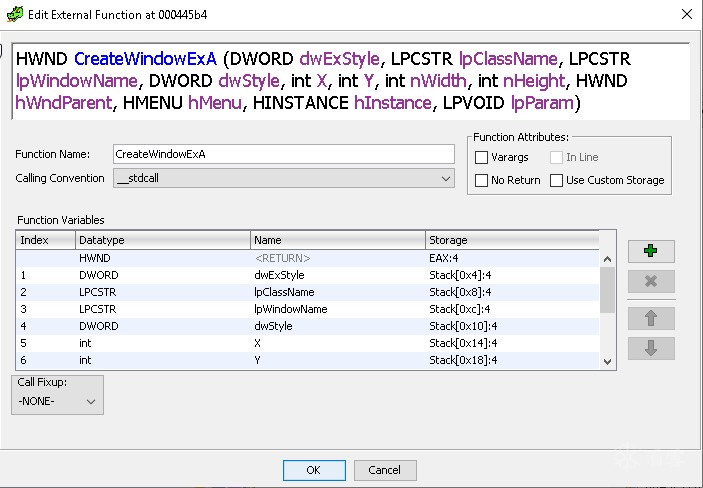Click the Index column header
Screen dimensions: 703x488
tap(46, 240)
